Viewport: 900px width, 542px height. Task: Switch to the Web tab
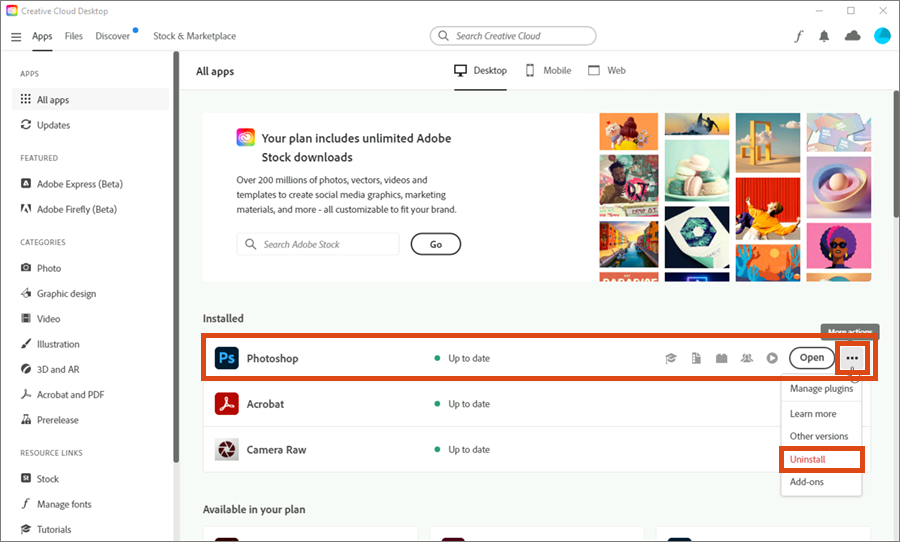pos(607,71)
